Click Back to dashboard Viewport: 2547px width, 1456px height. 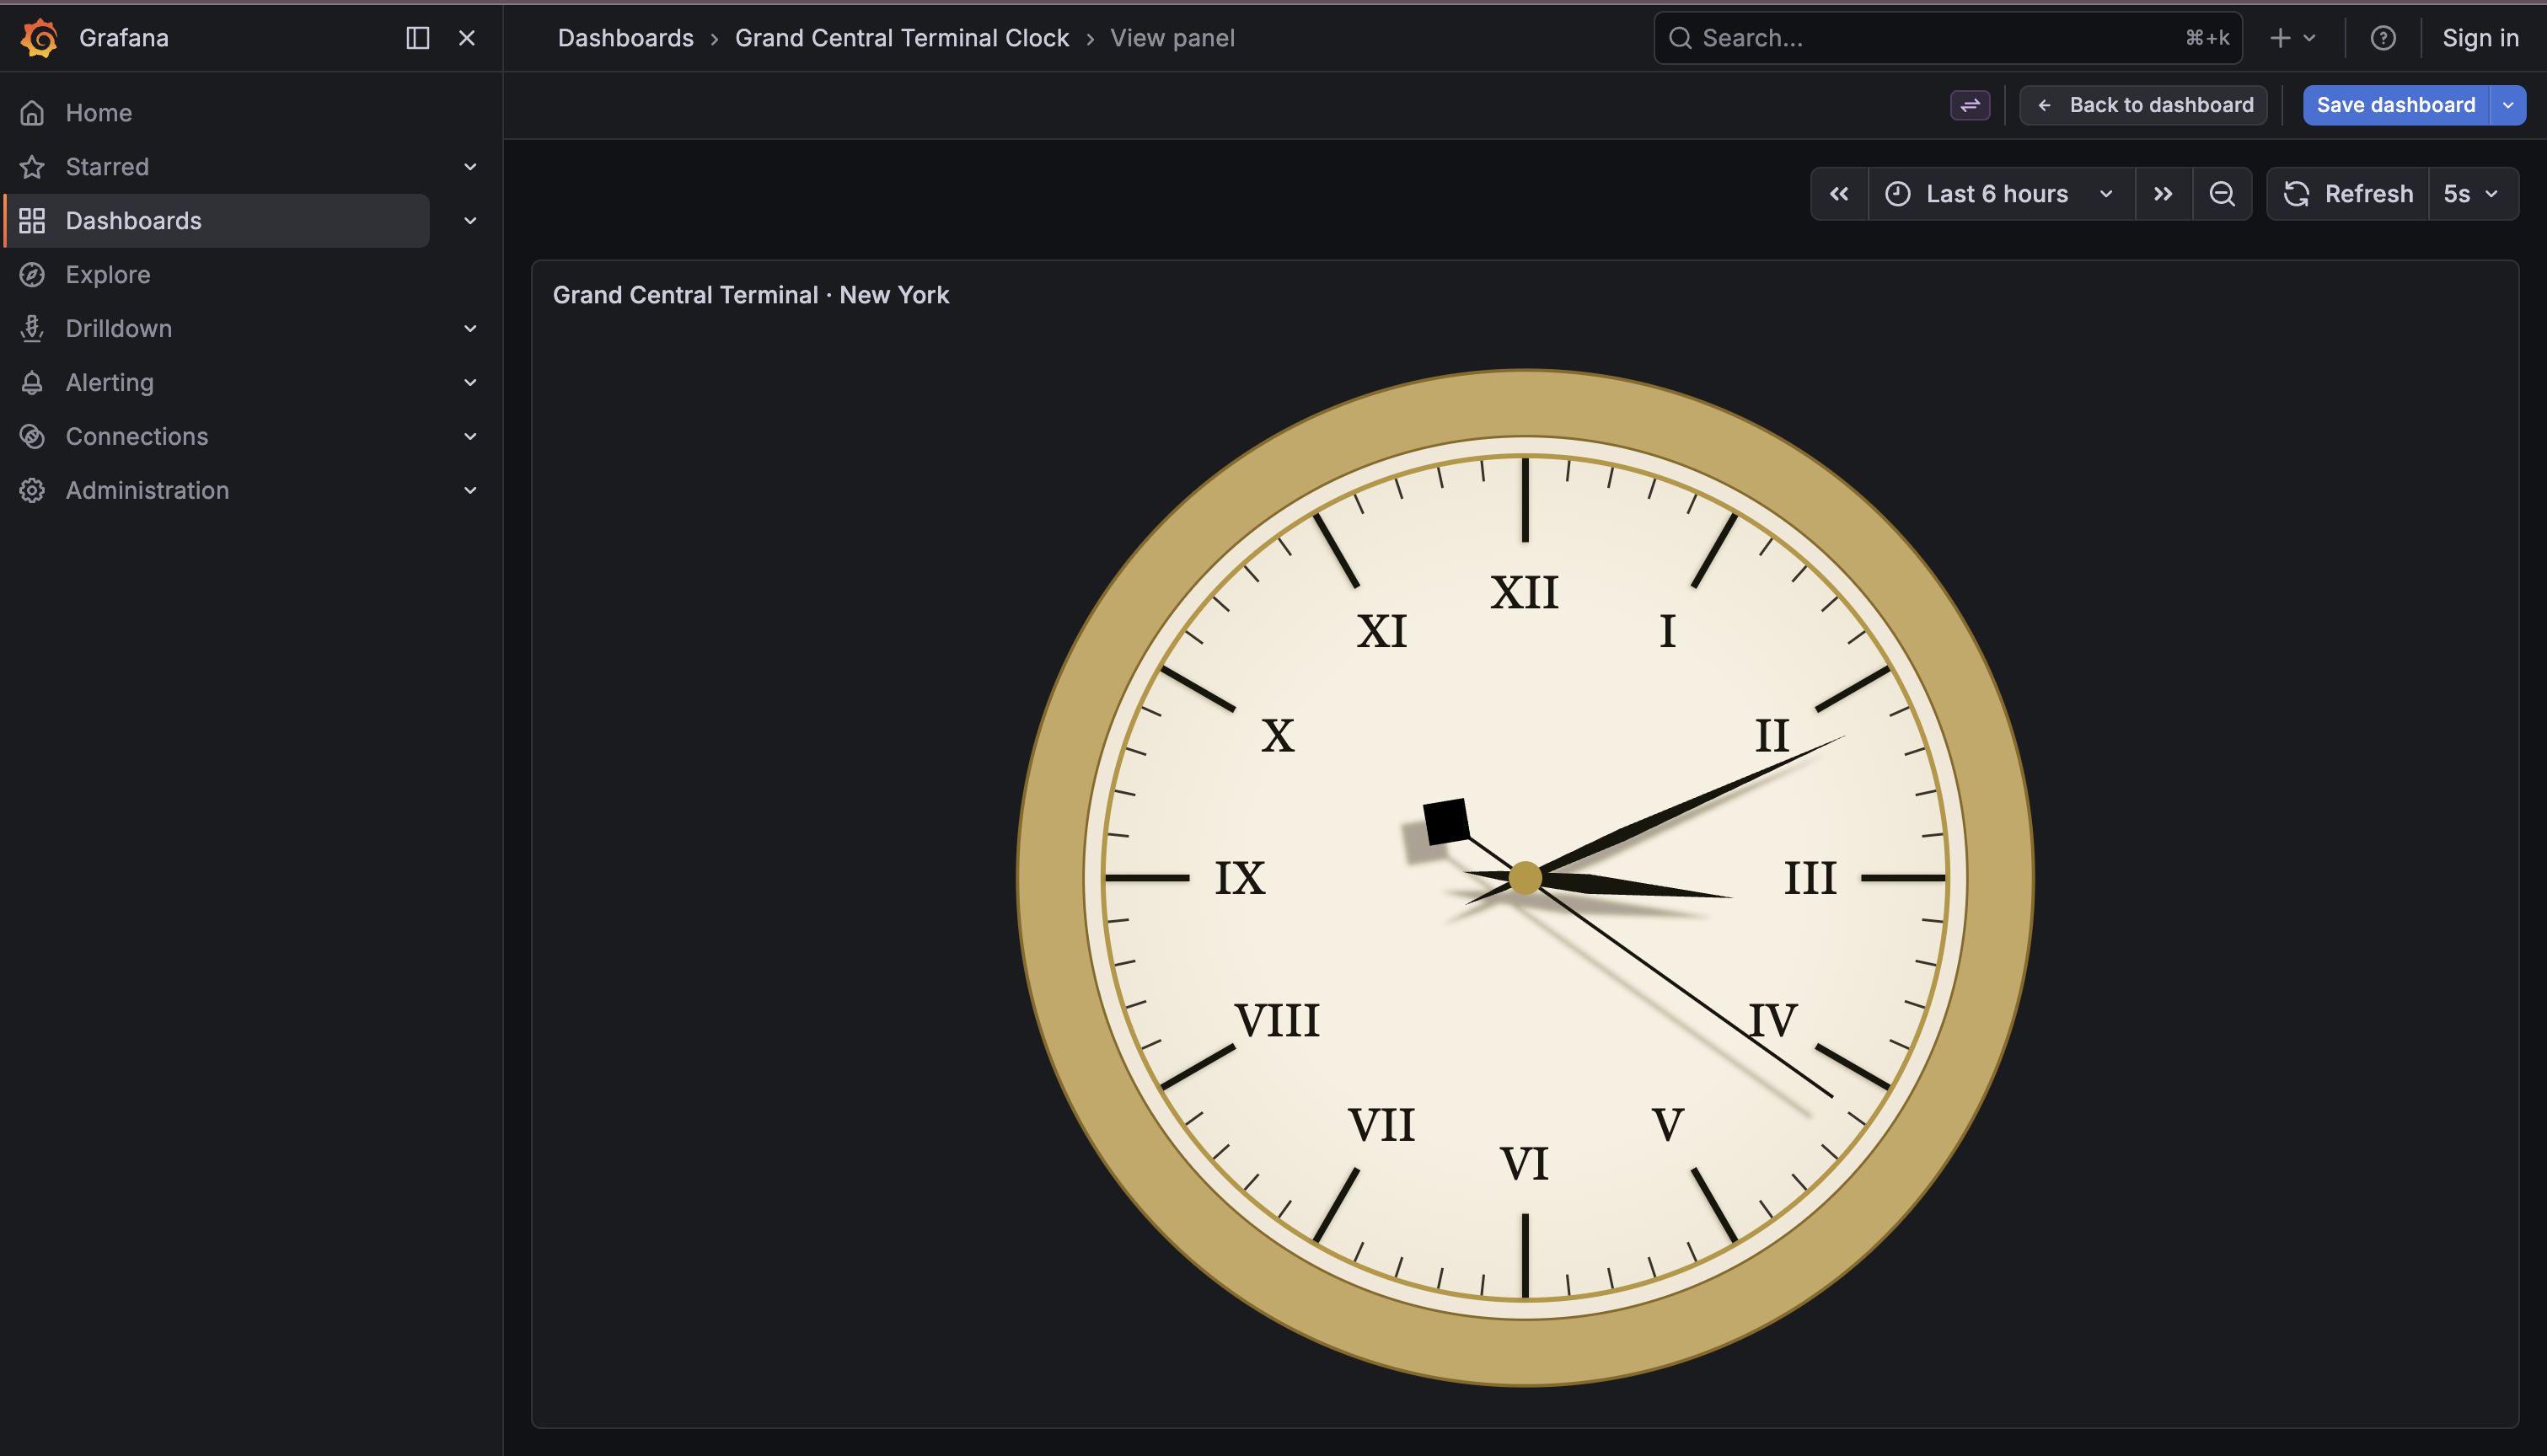[2144, 105]
